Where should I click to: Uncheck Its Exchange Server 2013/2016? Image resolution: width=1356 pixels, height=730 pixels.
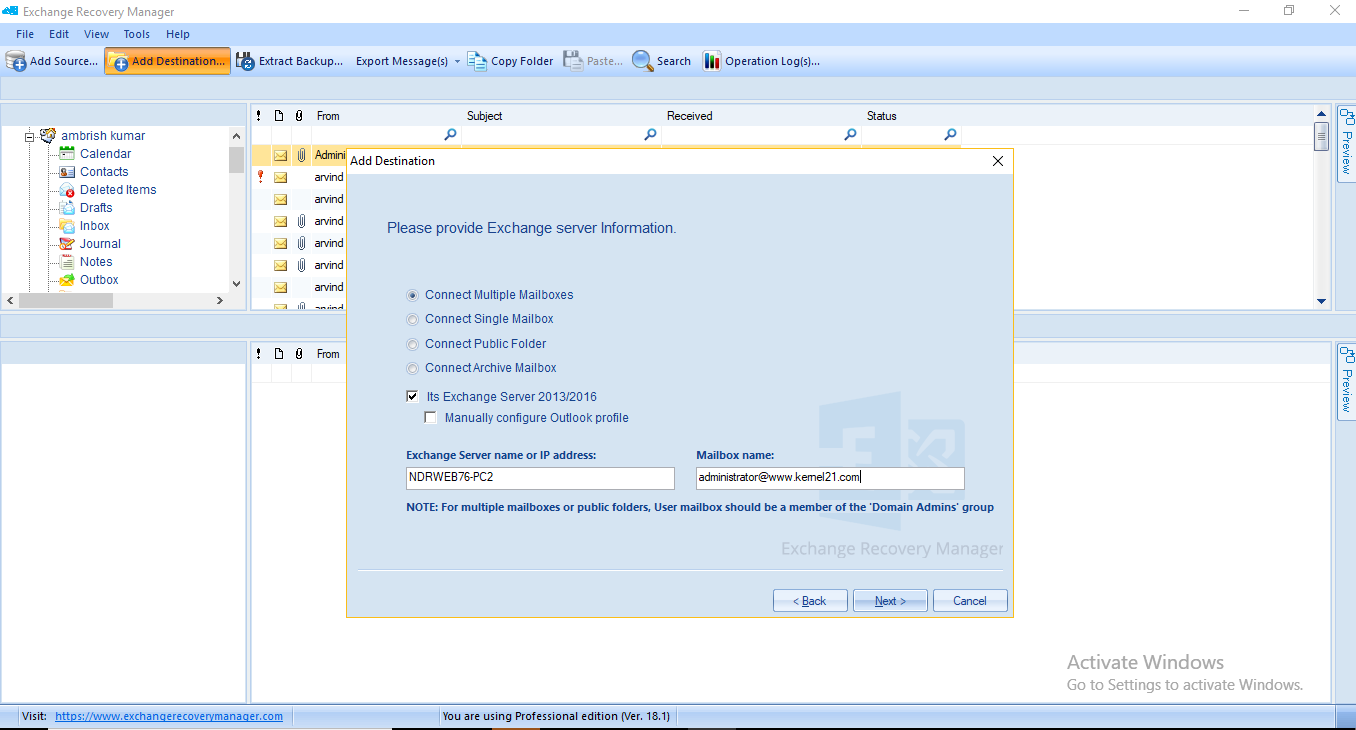[x=413, y=397]
